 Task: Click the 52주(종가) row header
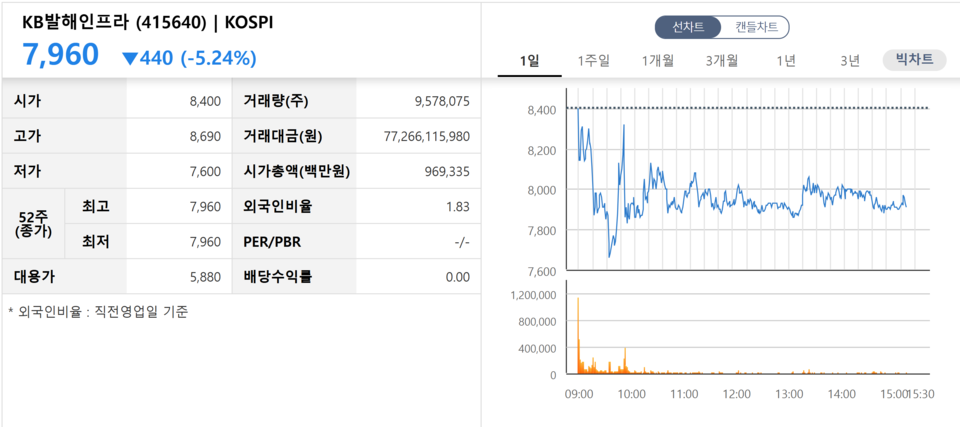point(33,224)
